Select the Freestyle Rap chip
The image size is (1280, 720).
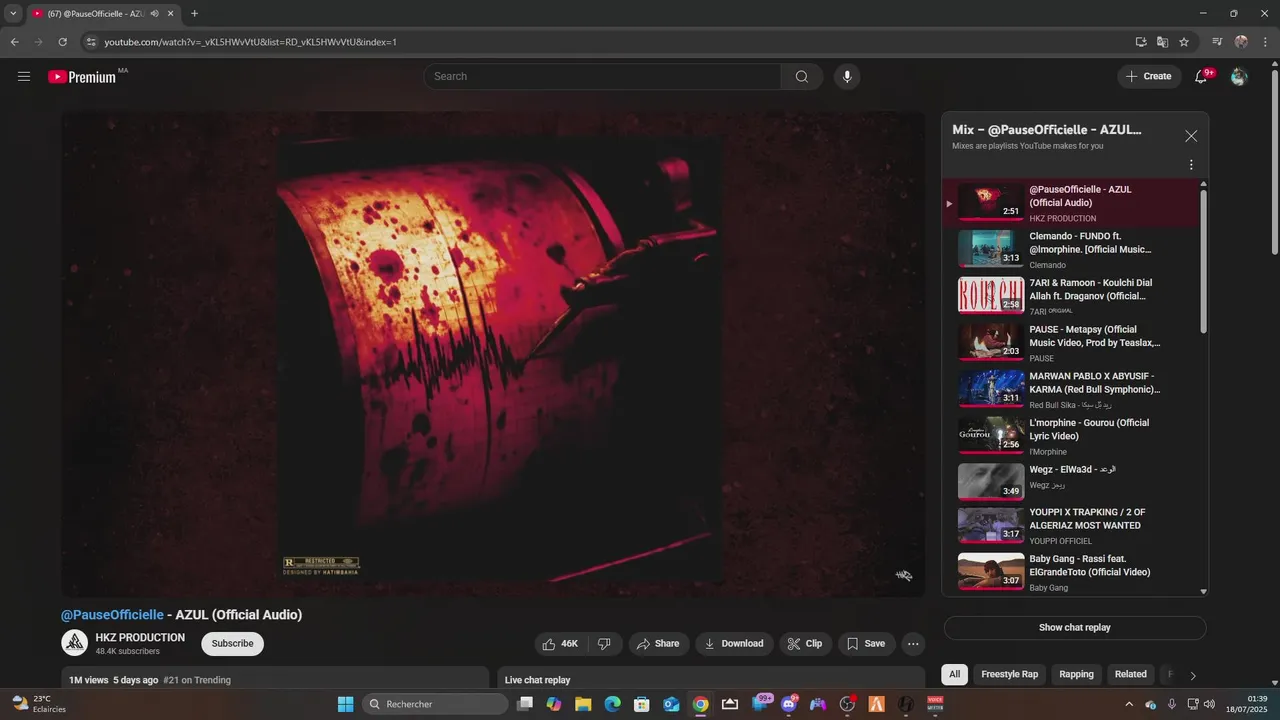coord(1010,674)
